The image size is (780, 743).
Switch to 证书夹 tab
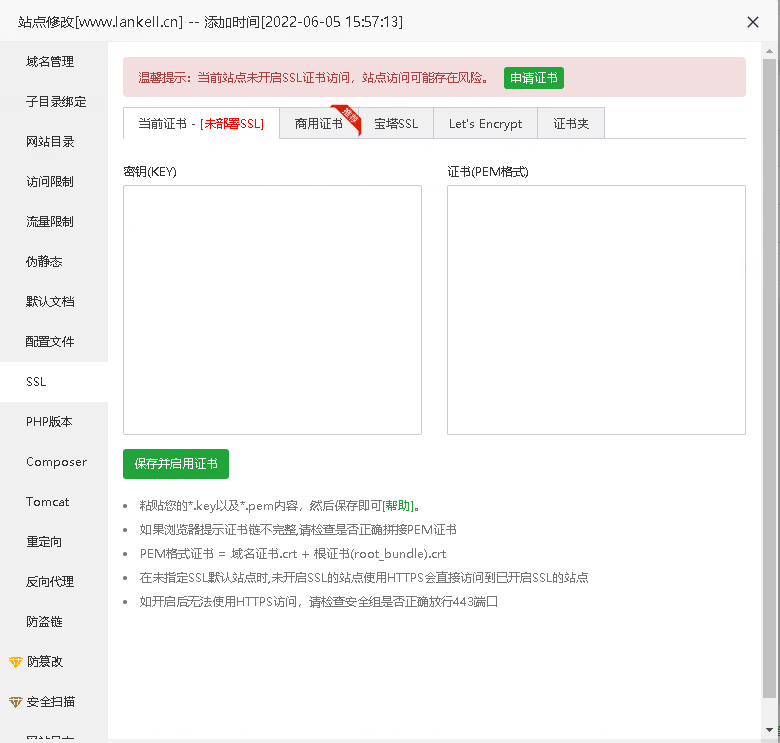pos(571,123)
